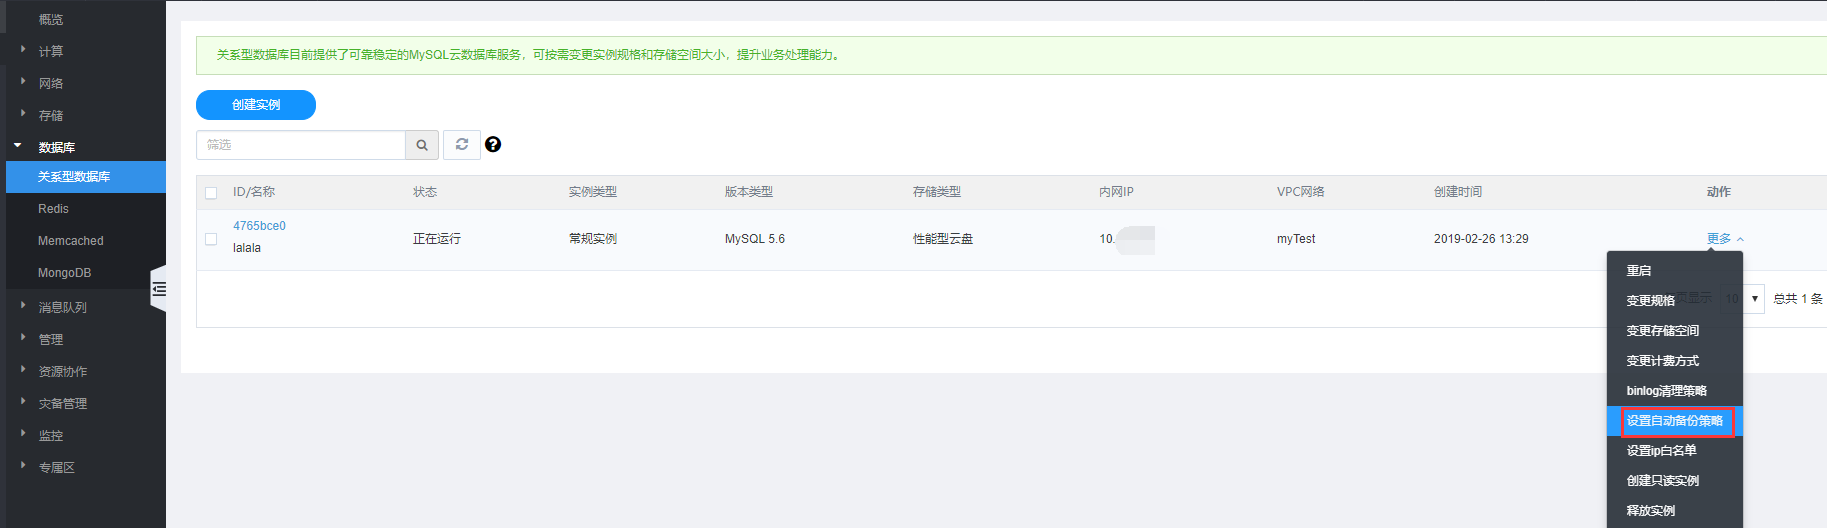Click the 创建时间 column header
Image resolution: width=1827 pixels, height=528 pixels.
click(1458, 192)
